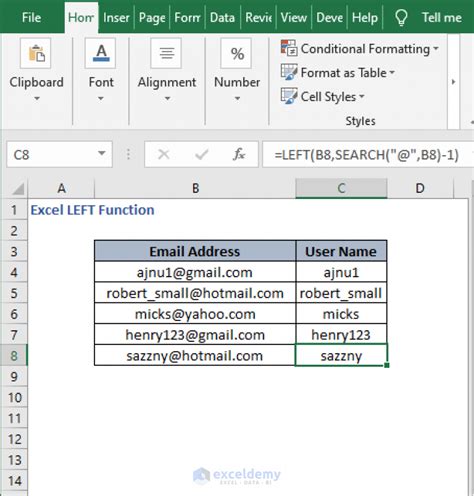Image resolution: width=474 pixels, height=496 pixels.
Task: Expand the Format as Table dropdown arrow
Action: click(392, 72)
